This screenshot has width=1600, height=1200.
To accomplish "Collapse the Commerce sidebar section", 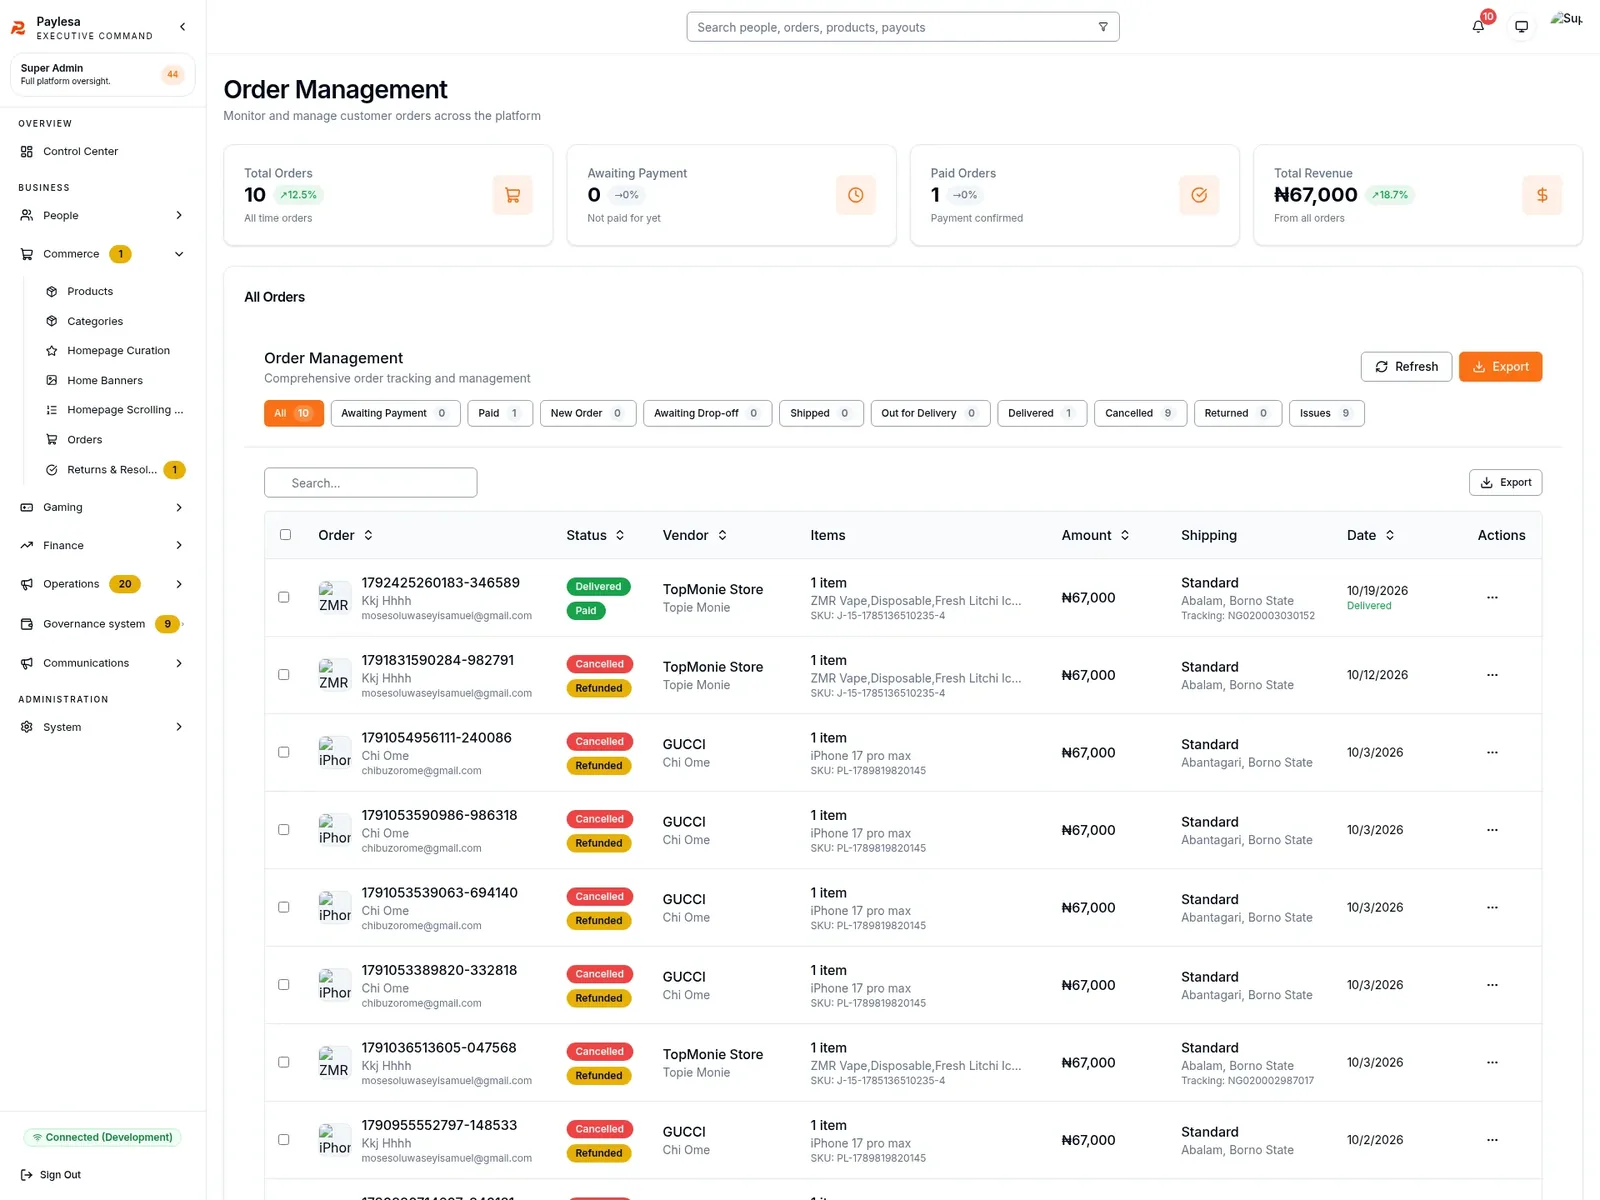I will point(102,254).
